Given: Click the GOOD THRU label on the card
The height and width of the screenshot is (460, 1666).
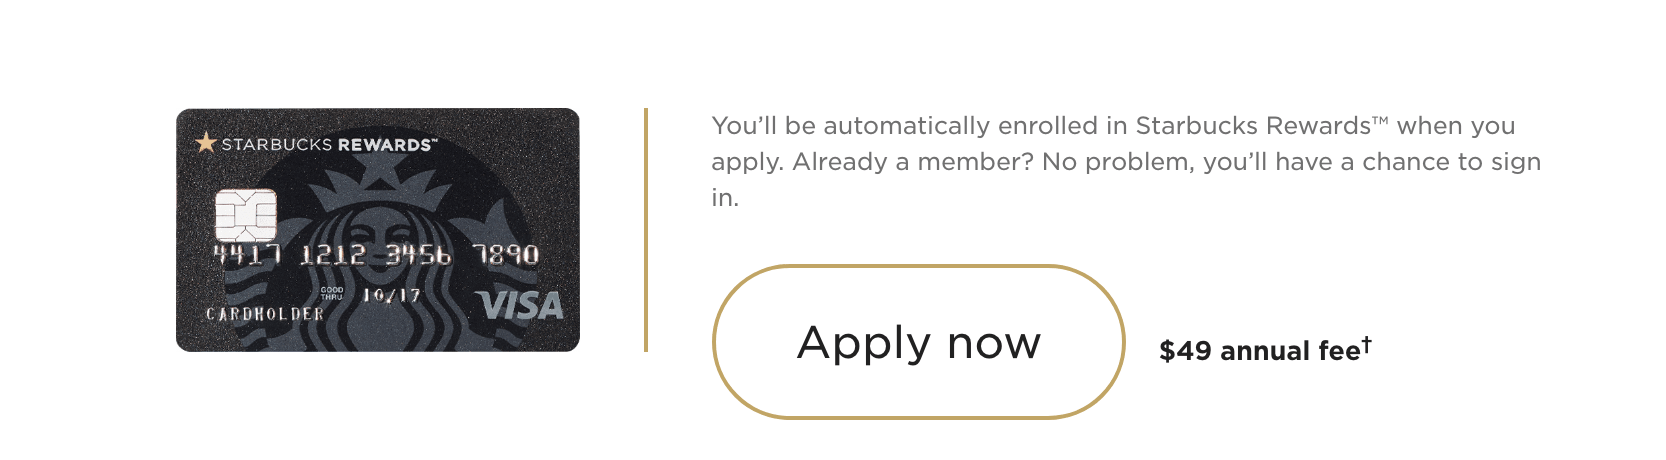Looking at the screenshot, I should 332,293.
